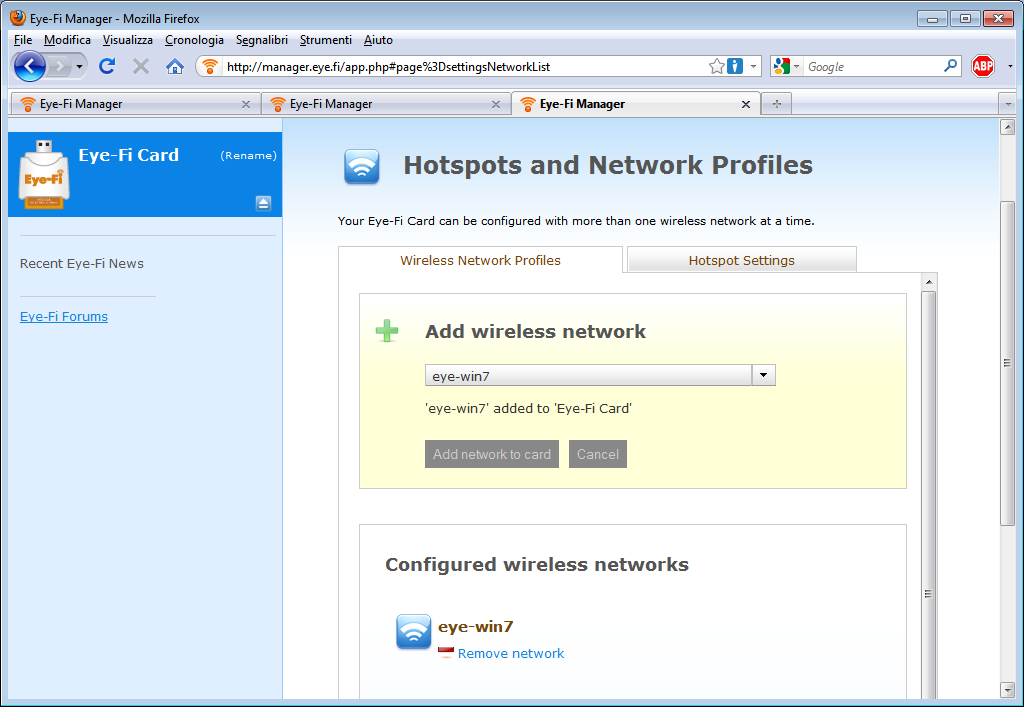Click the Eye-Fi Card device image
This screenshot has height=707, width=1024.
(x=44, y=174)
